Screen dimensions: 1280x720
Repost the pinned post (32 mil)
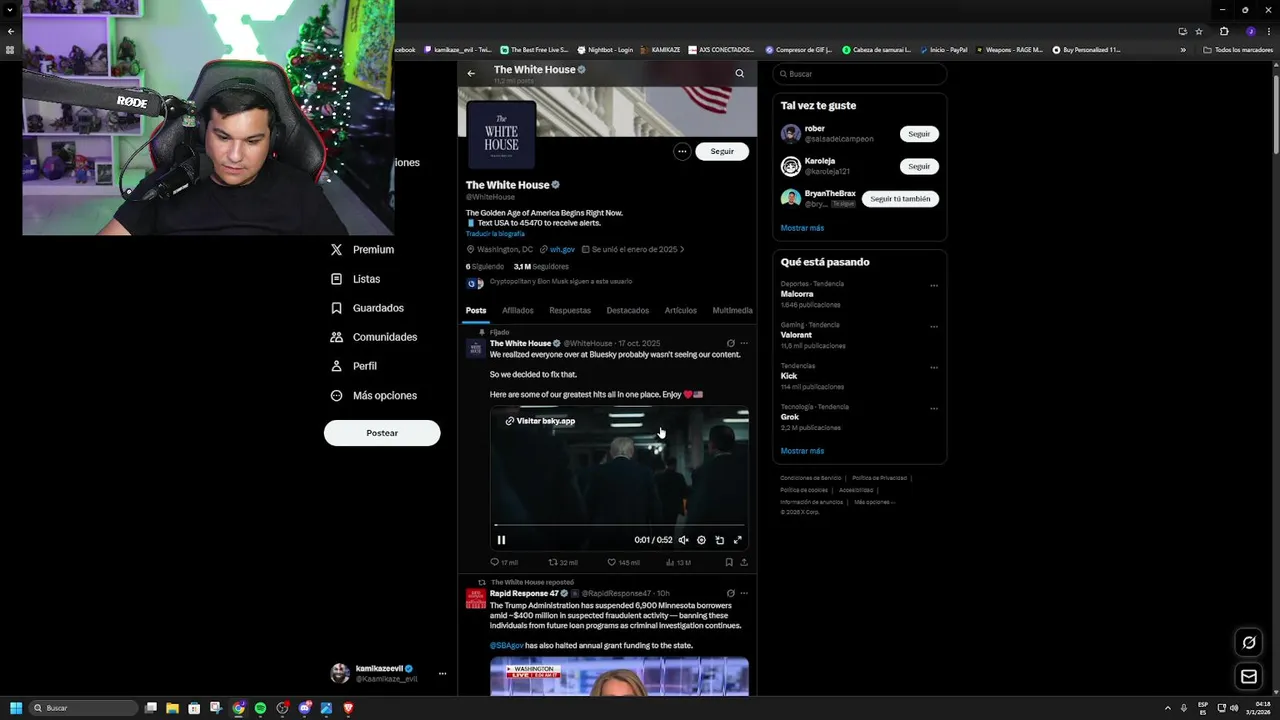[564, 562]
